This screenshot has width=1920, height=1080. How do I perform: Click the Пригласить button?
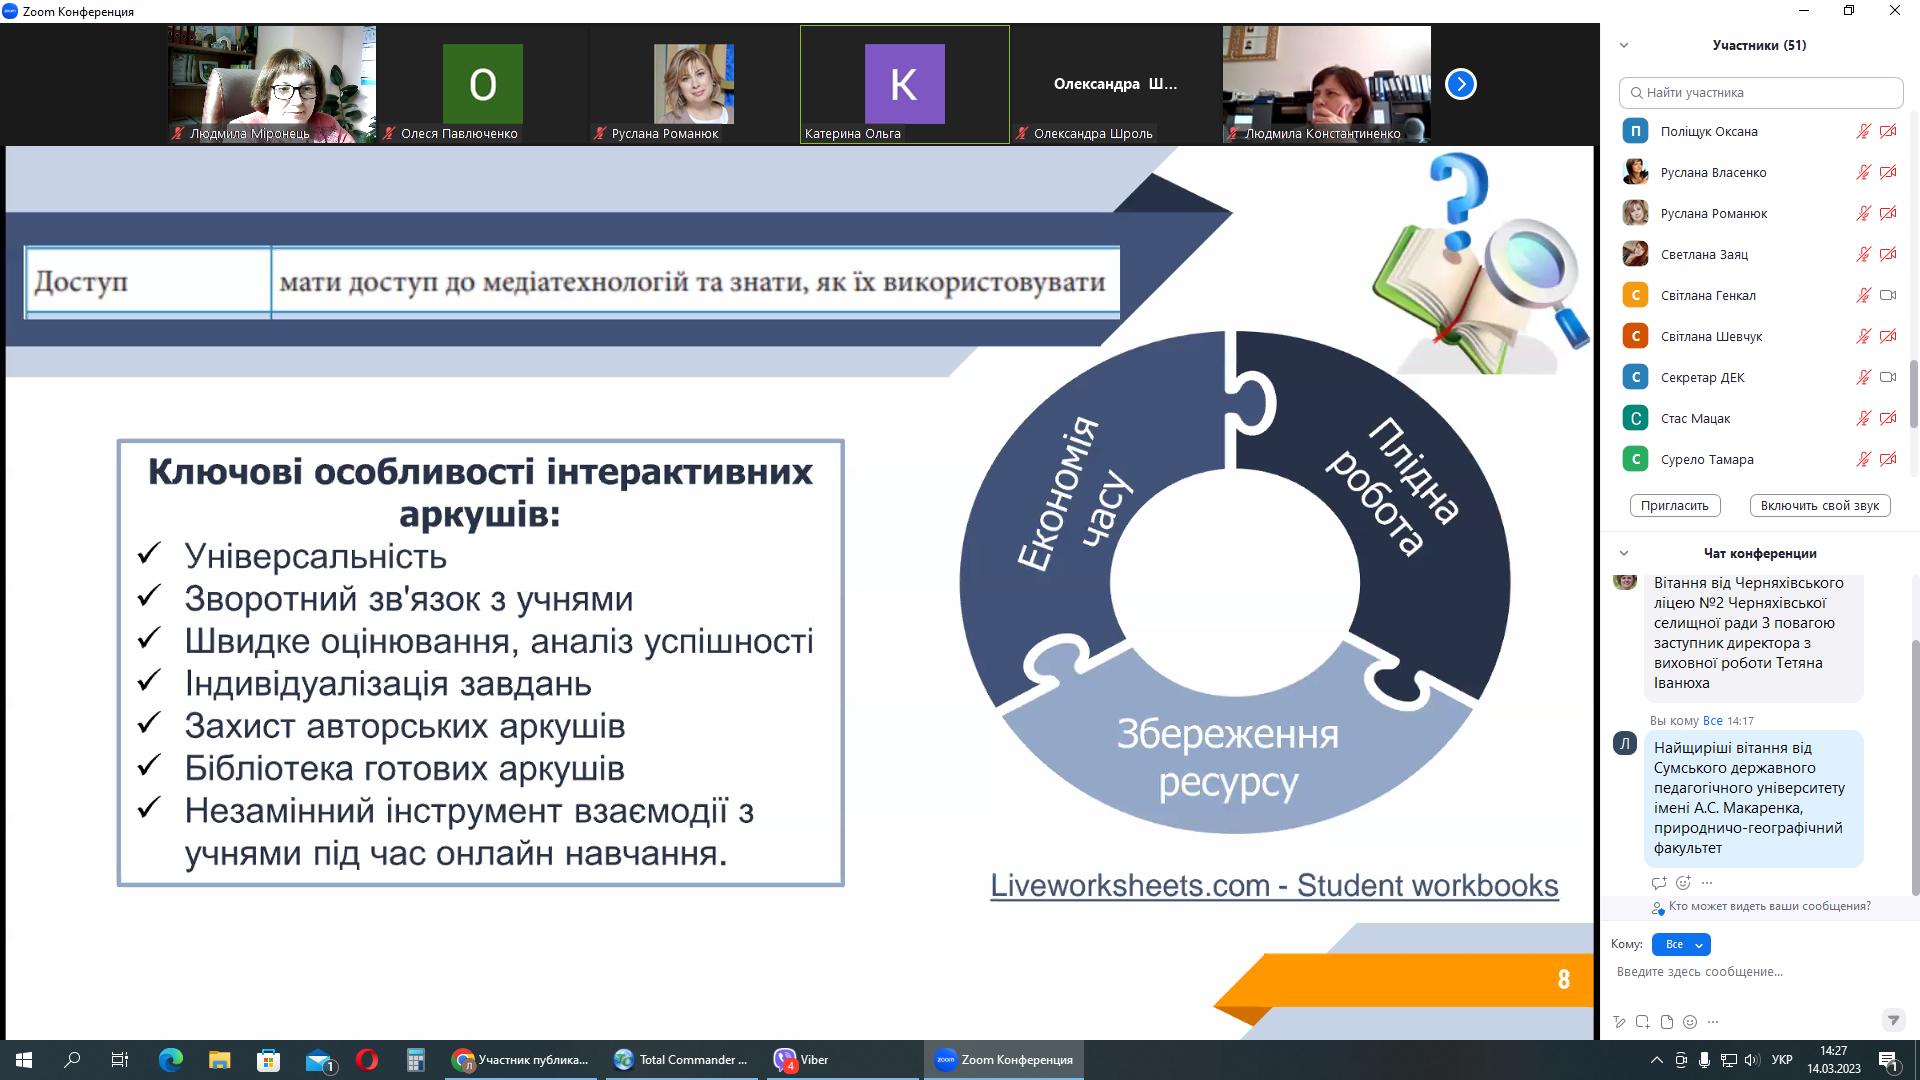1674,506
